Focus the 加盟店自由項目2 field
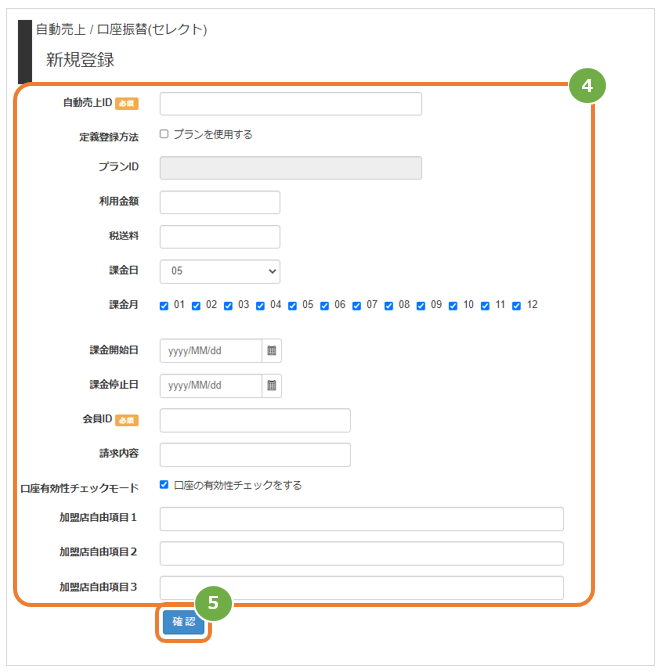This screenshot has width=662, height=672. (x=362, y=553)
